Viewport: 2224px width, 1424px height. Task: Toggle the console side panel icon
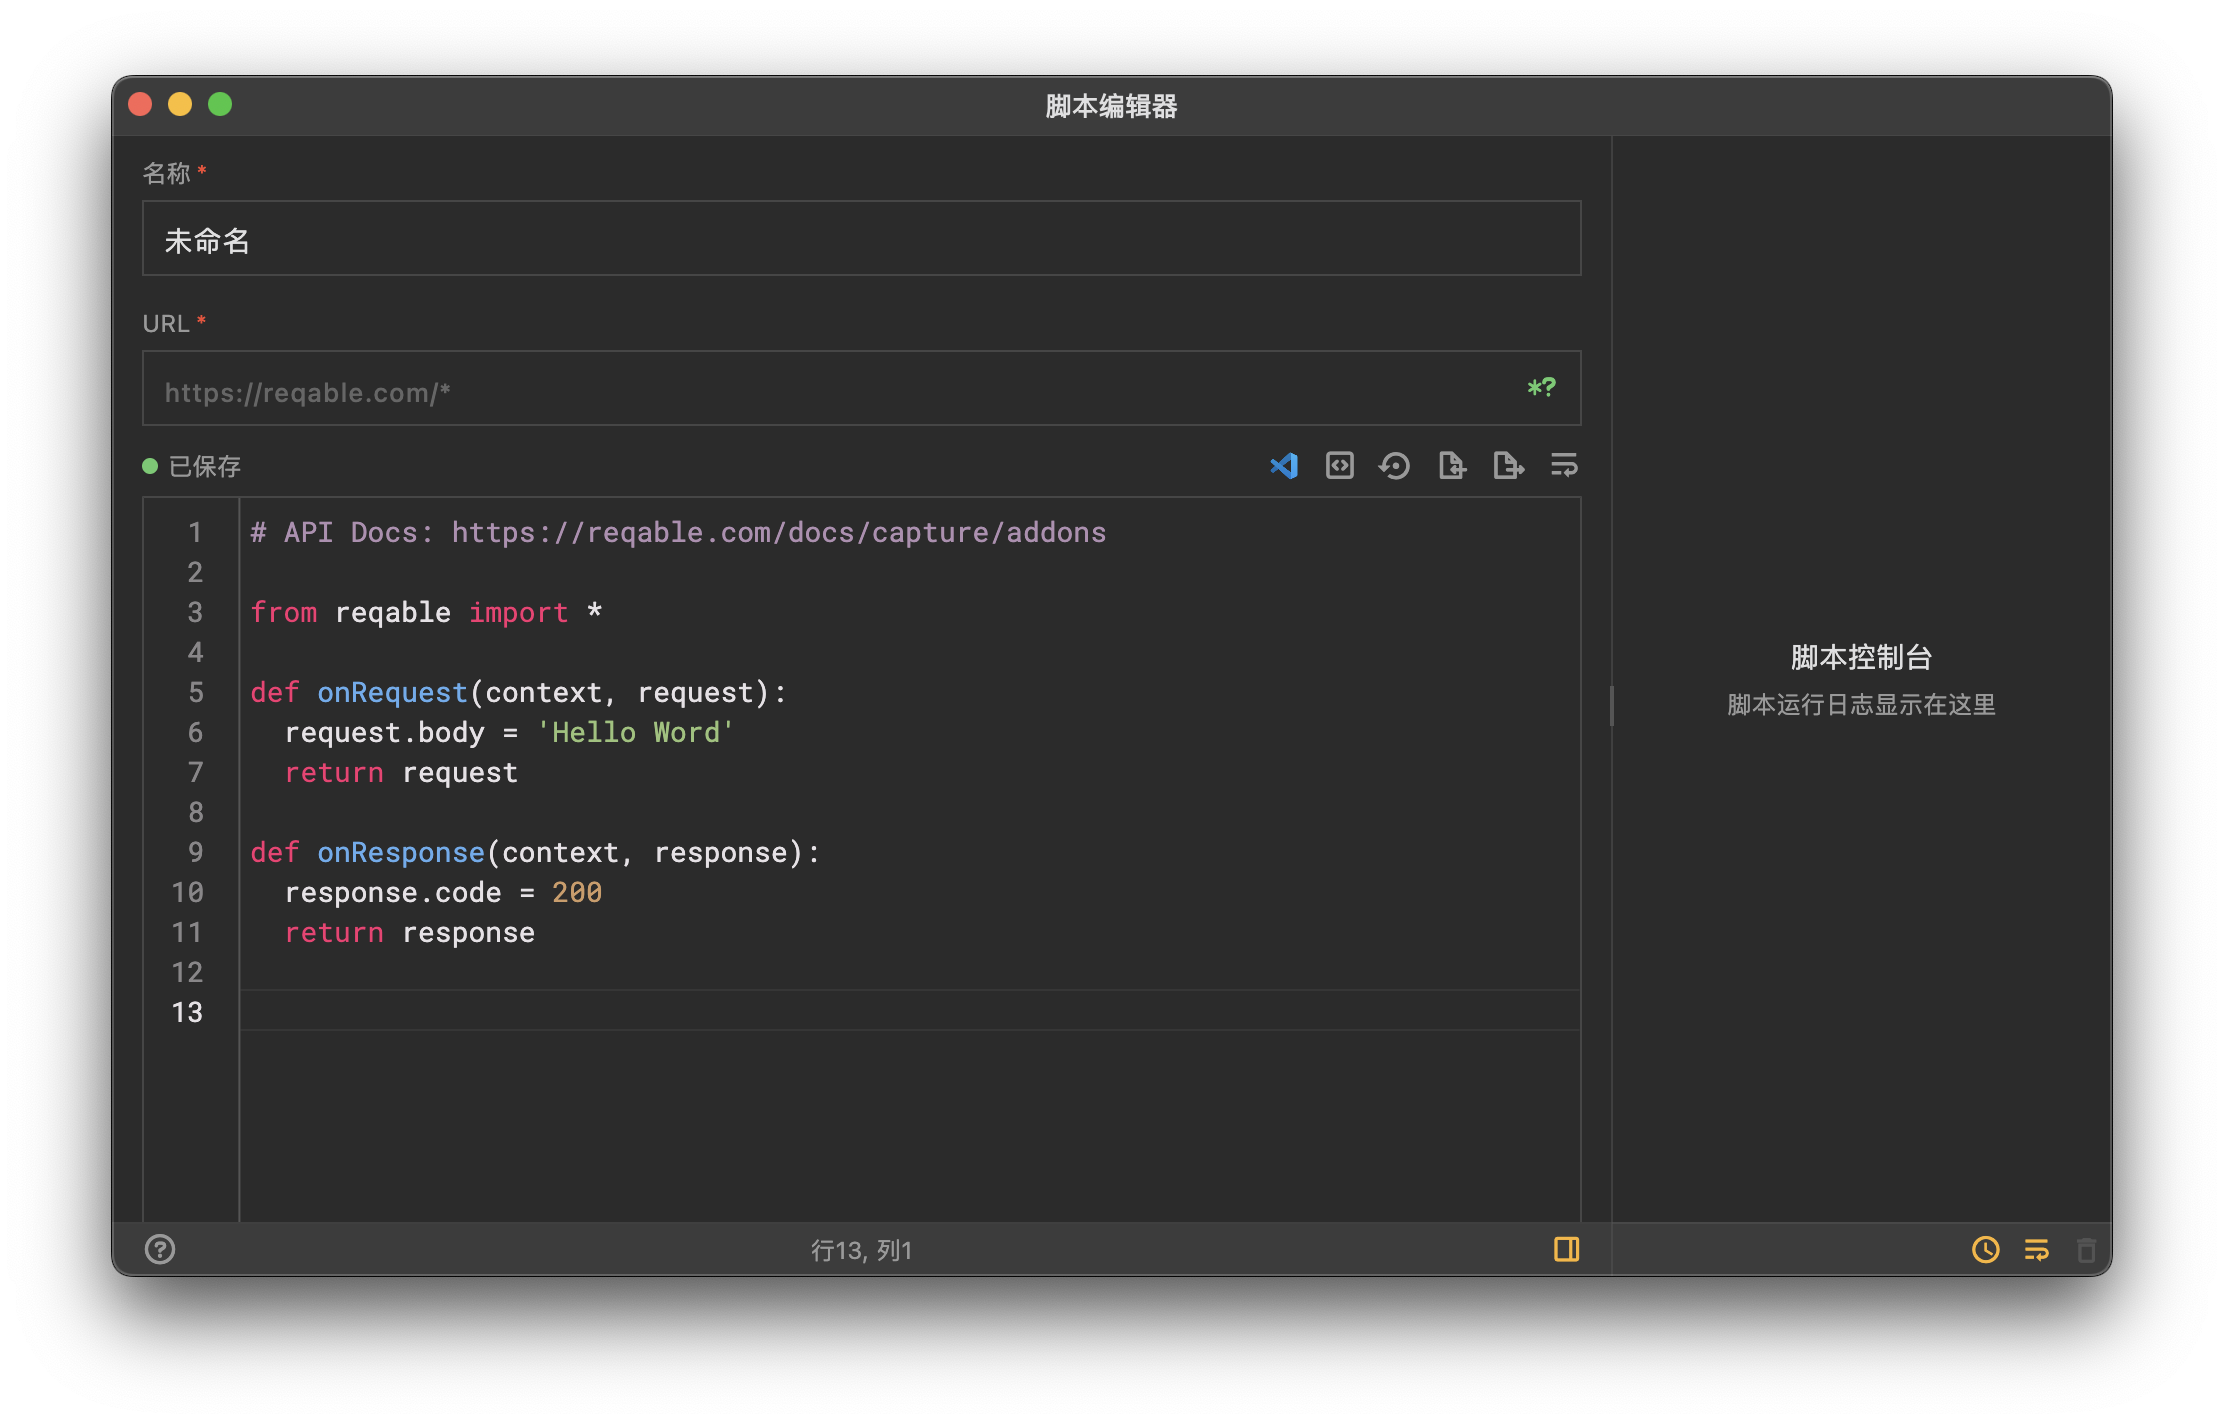pyautogui.click(x=1567, y=1249)
